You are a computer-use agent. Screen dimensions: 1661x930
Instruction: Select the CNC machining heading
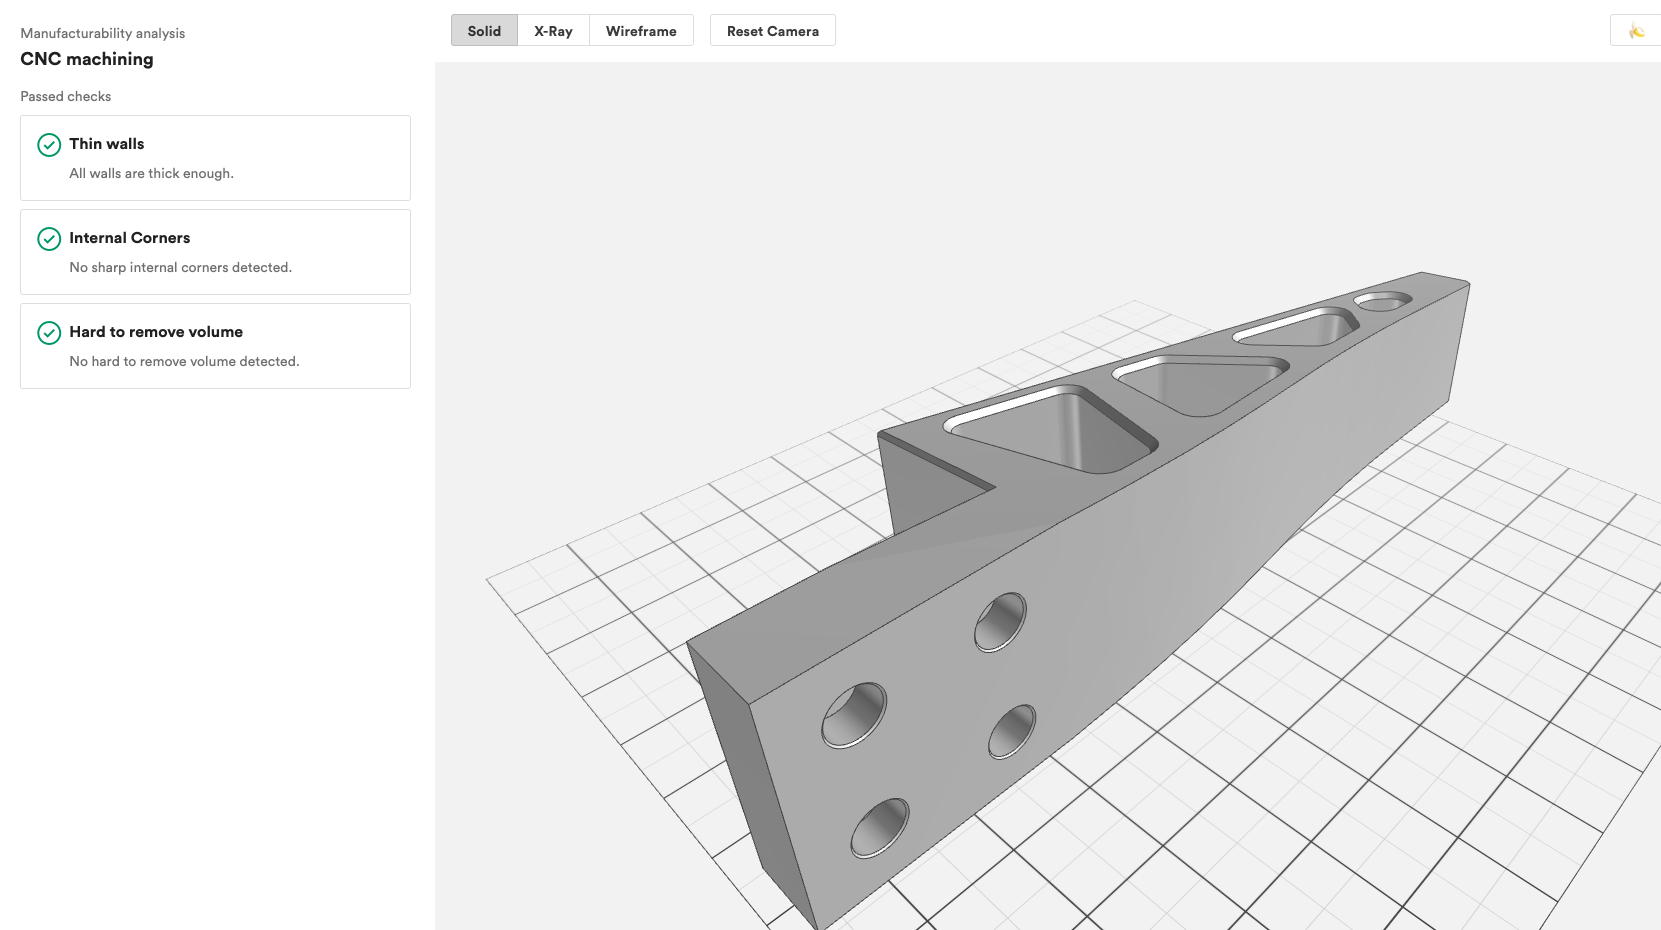pyautogui.click(x=87, y=59)
